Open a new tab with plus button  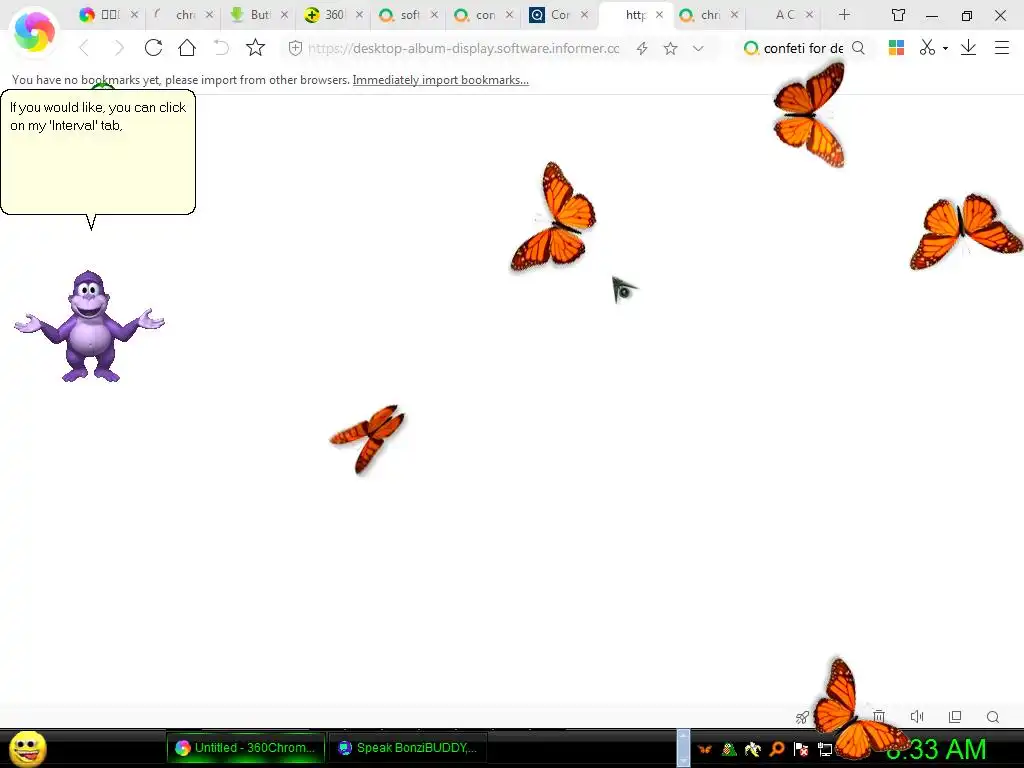[x=844, y=14]
